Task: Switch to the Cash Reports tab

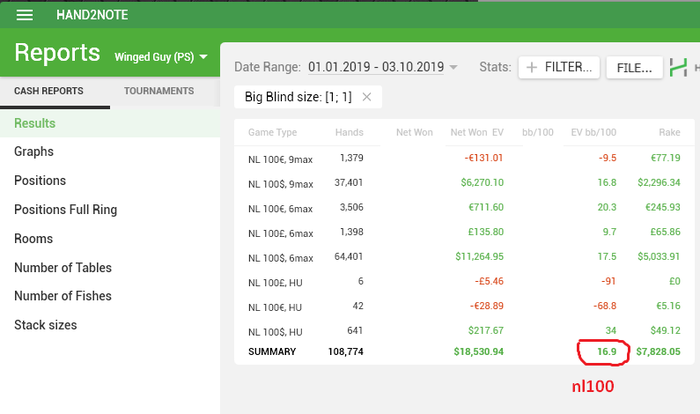Action: pos(48,91)
